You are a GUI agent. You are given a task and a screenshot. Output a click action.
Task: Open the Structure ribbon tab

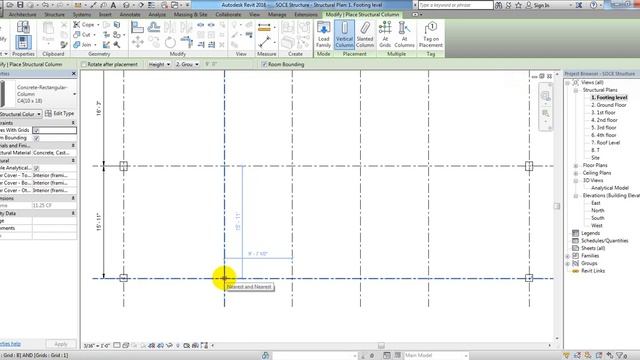54,14
